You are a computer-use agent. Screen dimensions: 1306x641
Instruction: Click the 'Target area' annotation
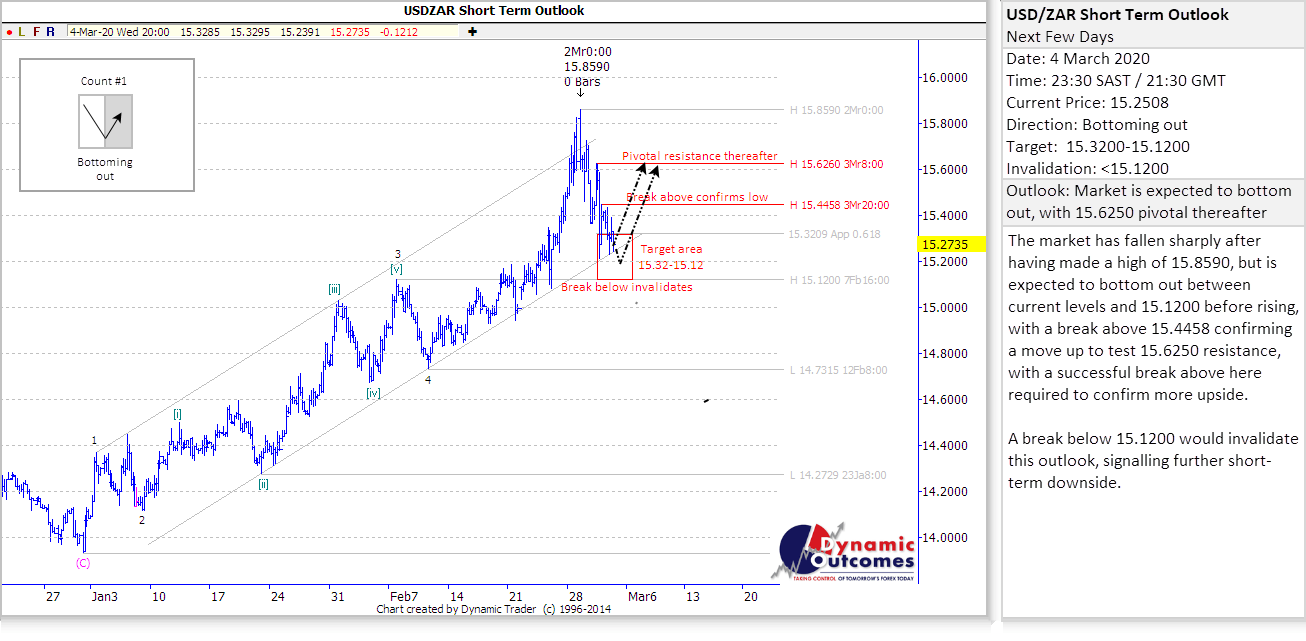(671, 249)
